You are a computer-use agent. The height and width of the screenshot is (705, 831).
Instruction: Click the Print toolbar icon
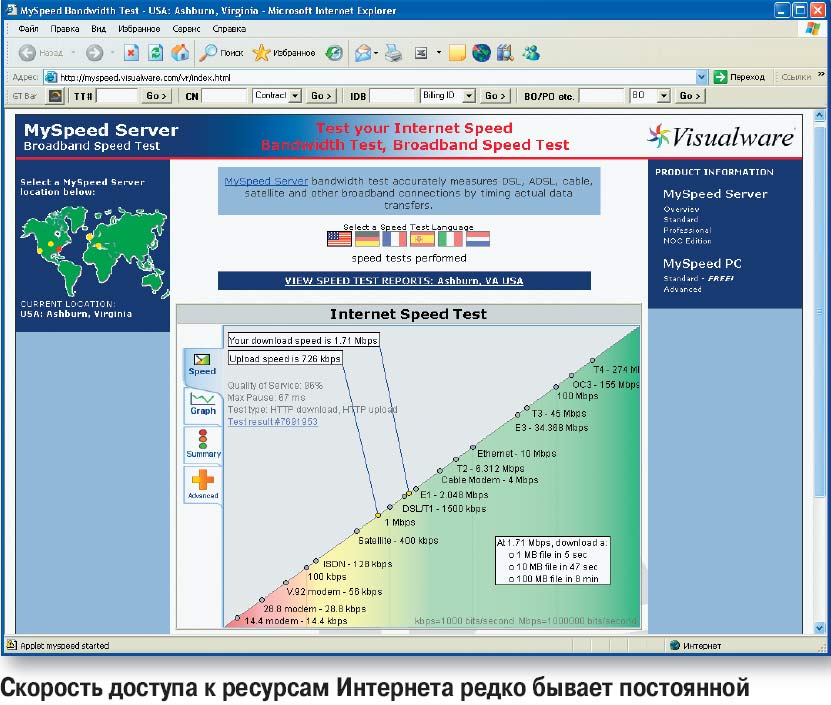(x=393, y=53)
